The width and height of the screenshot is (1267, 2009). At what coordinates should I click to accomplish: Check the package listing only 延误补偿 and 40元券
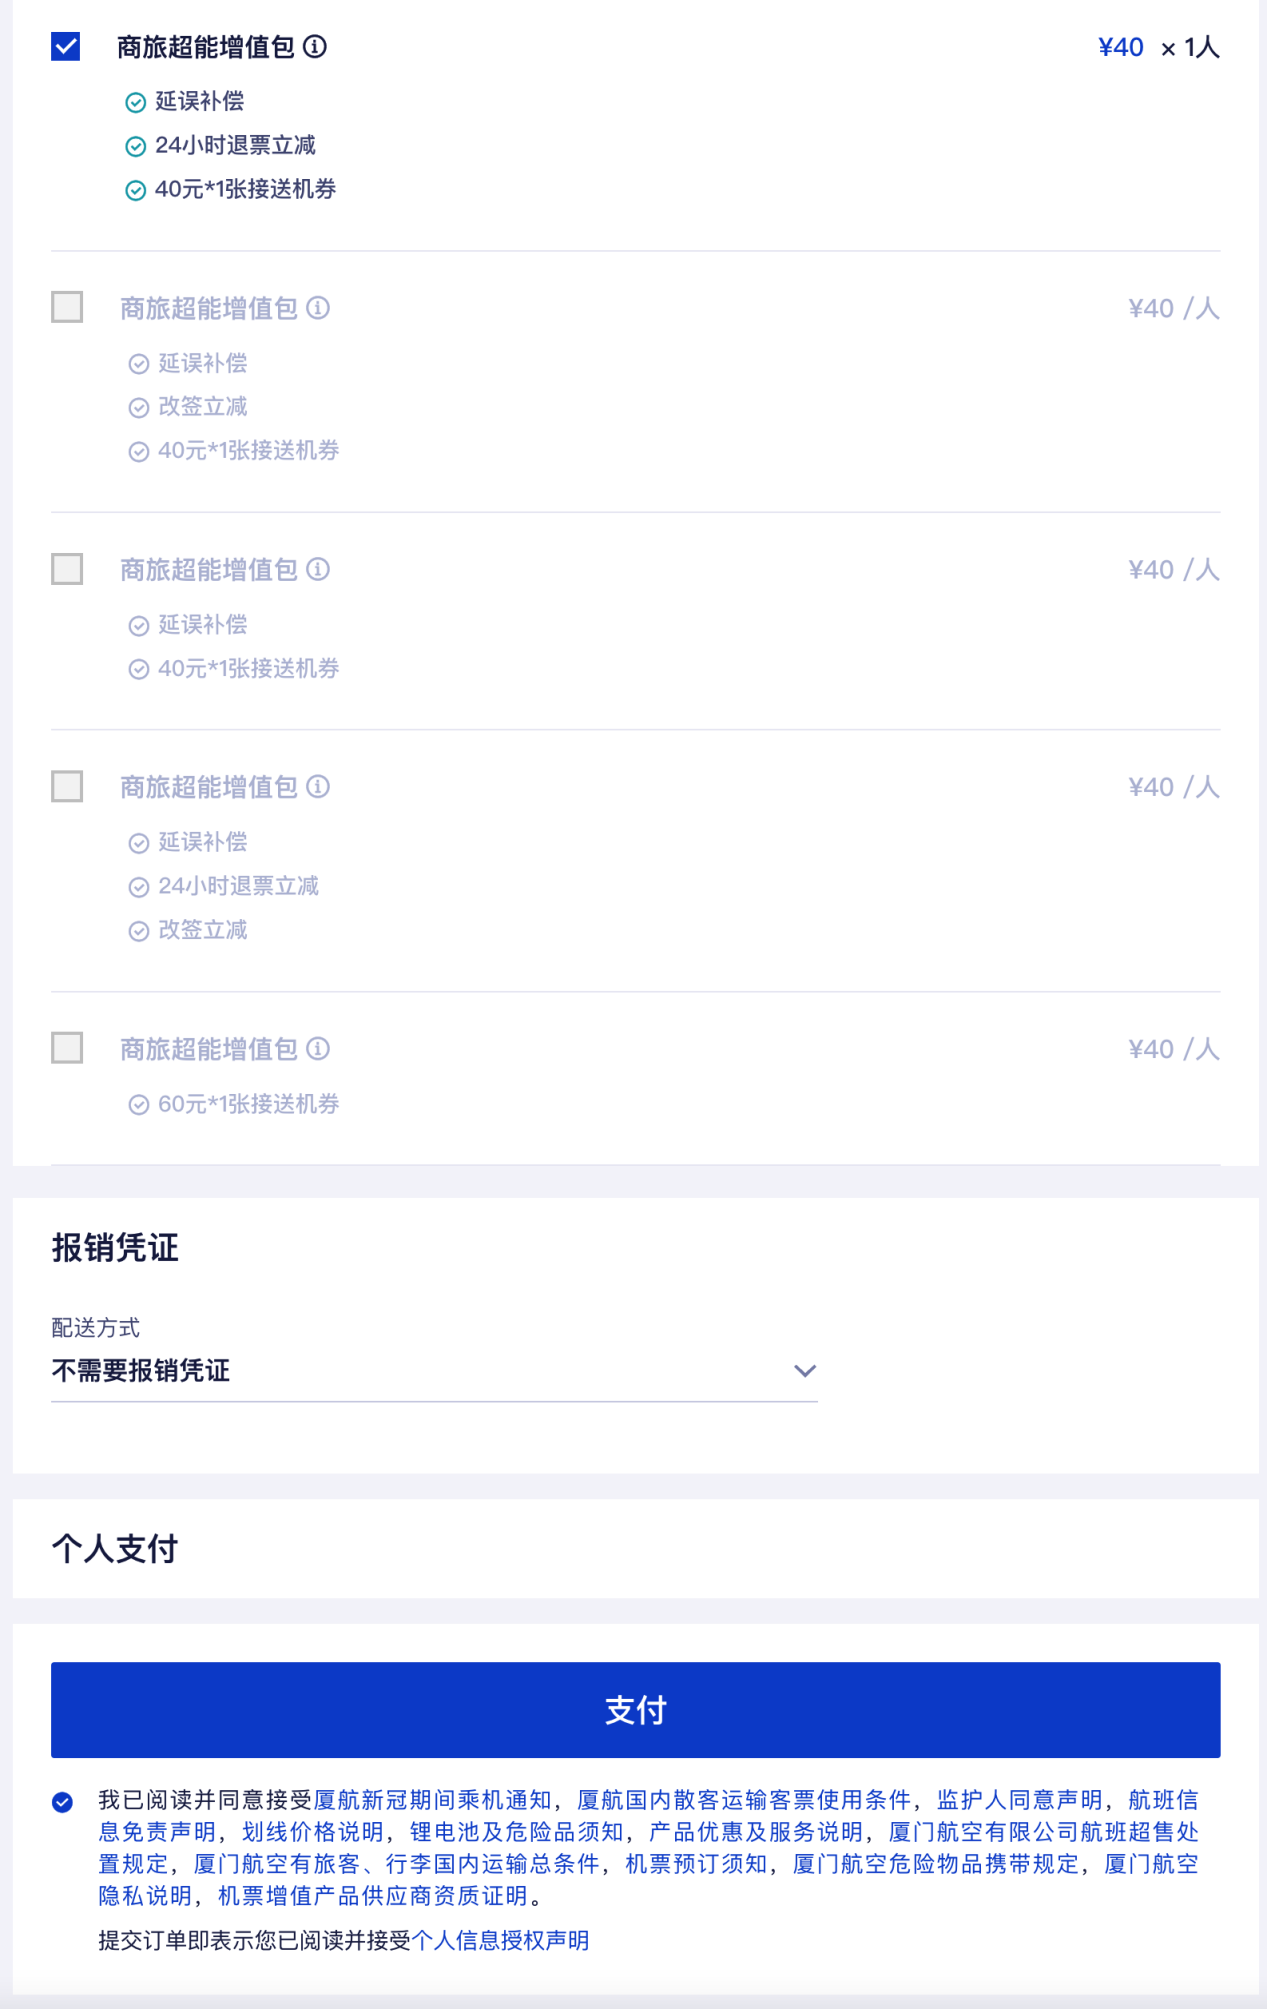[x=67, y=569]
